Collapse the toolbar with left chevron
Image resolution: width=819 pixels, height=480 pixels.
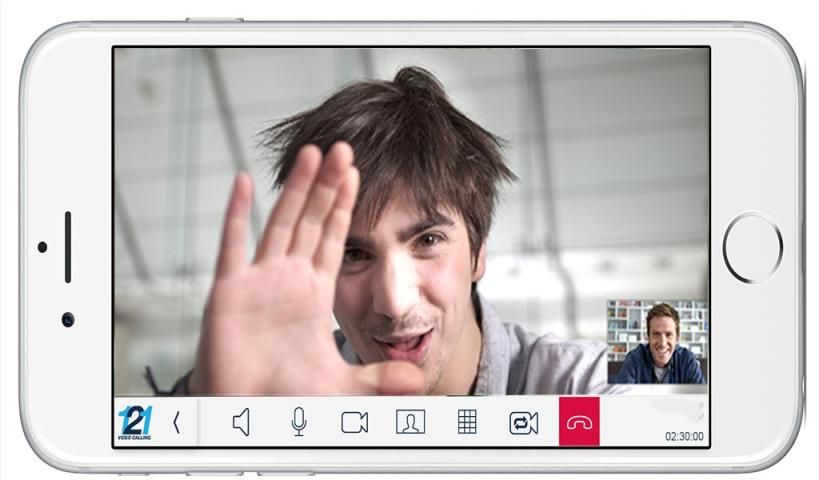[x=177, y=422]
